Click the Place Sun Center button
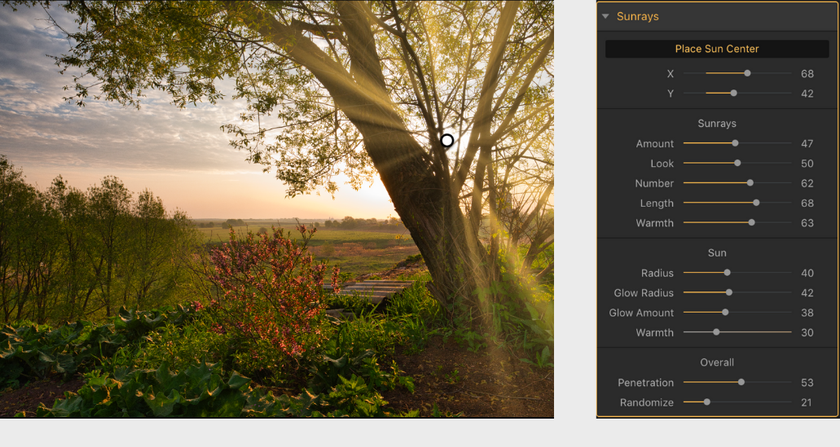The width and height of the screenshot is (840, 447). (x=717, y=49)
